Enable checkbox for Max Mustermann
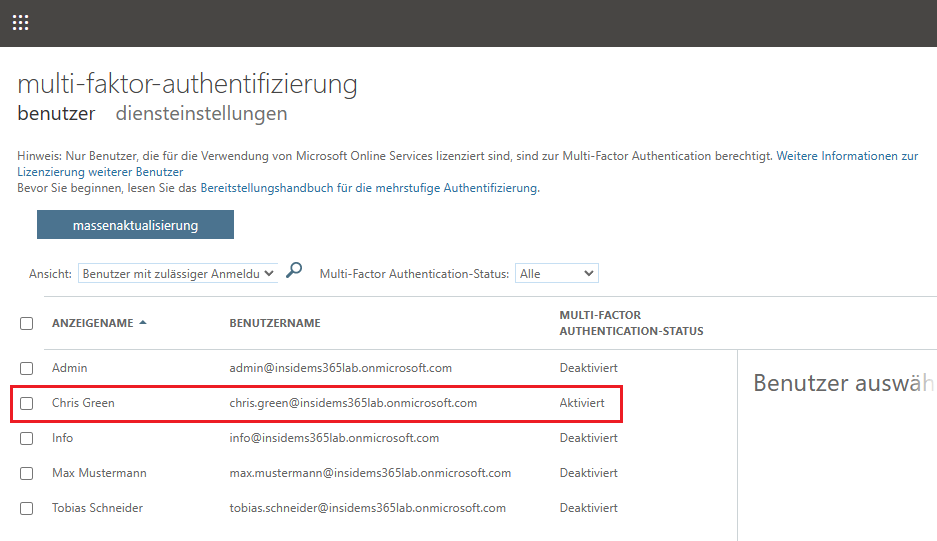This screenshot has width=937, height=541. click(27, 473)
